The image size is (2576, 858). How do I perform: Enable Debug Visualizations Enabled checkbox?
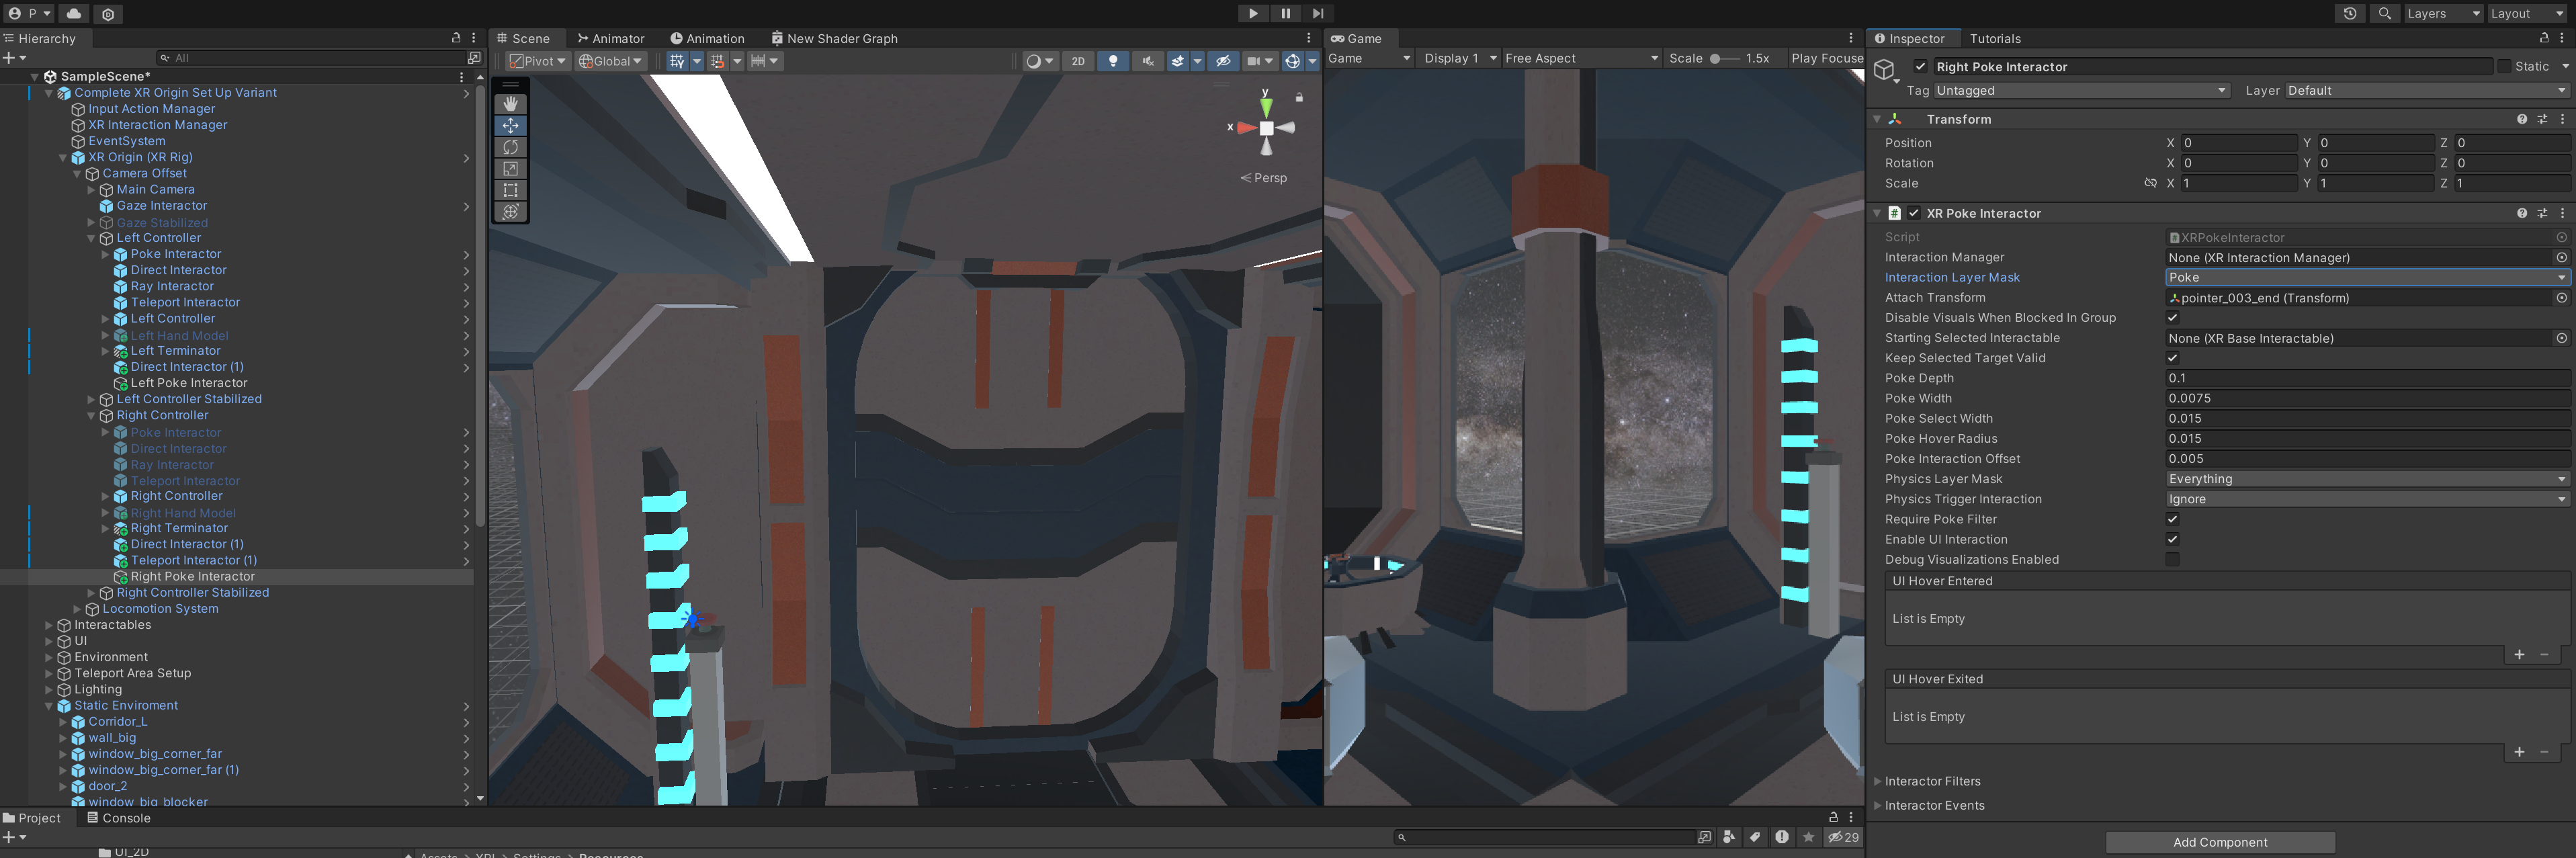(2172, 560)
